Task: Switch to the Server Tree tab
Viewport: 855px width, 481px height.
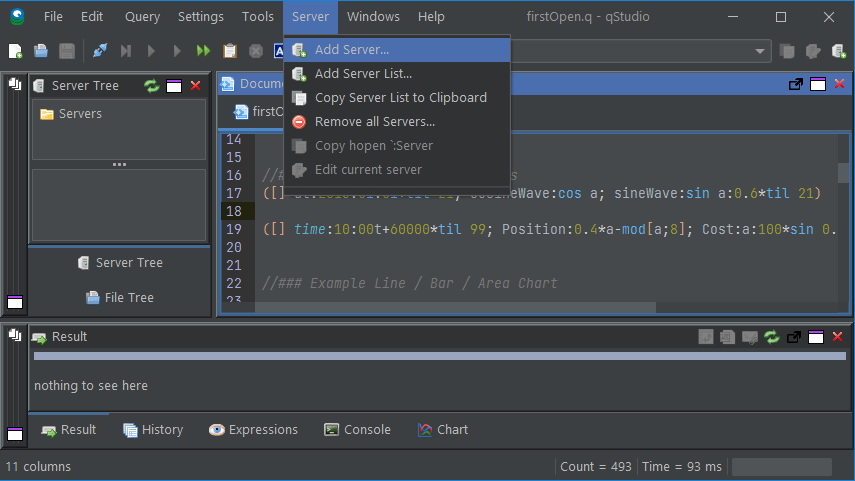Action: (120, 263)
